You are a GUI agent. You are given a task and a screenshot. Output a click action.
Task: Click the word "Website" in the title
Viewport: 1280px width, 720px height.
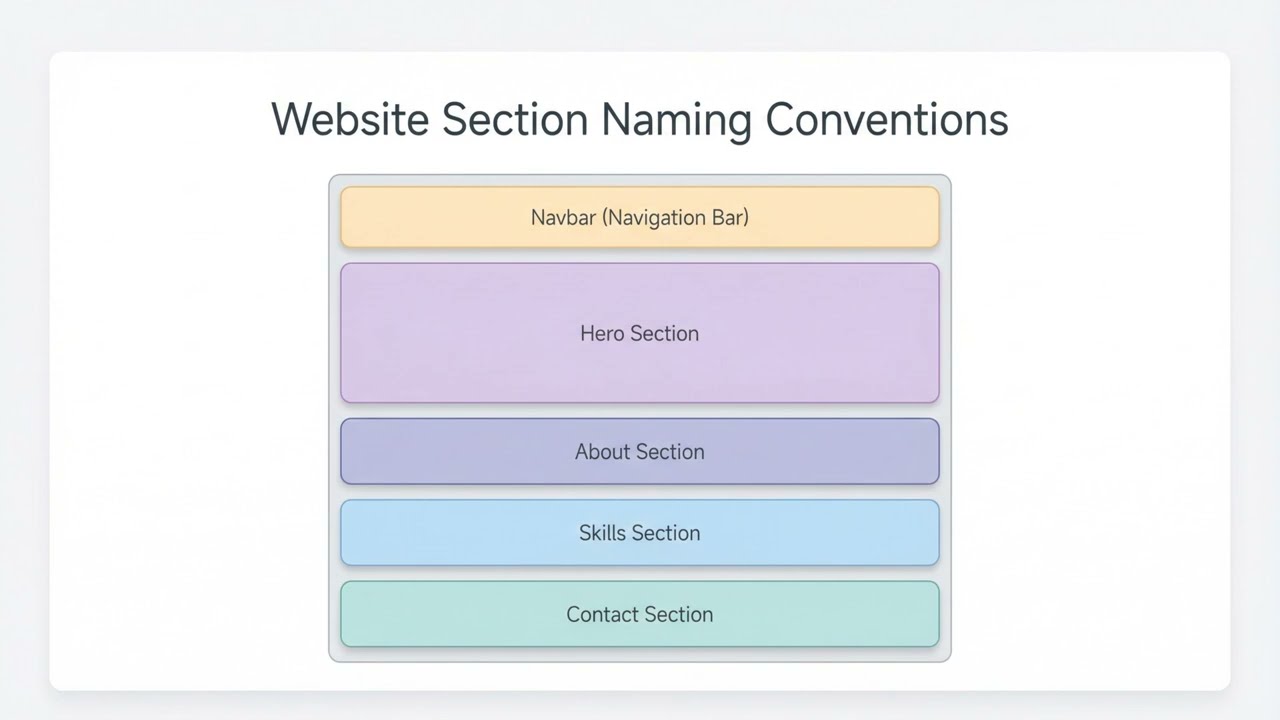click(350, 119)
